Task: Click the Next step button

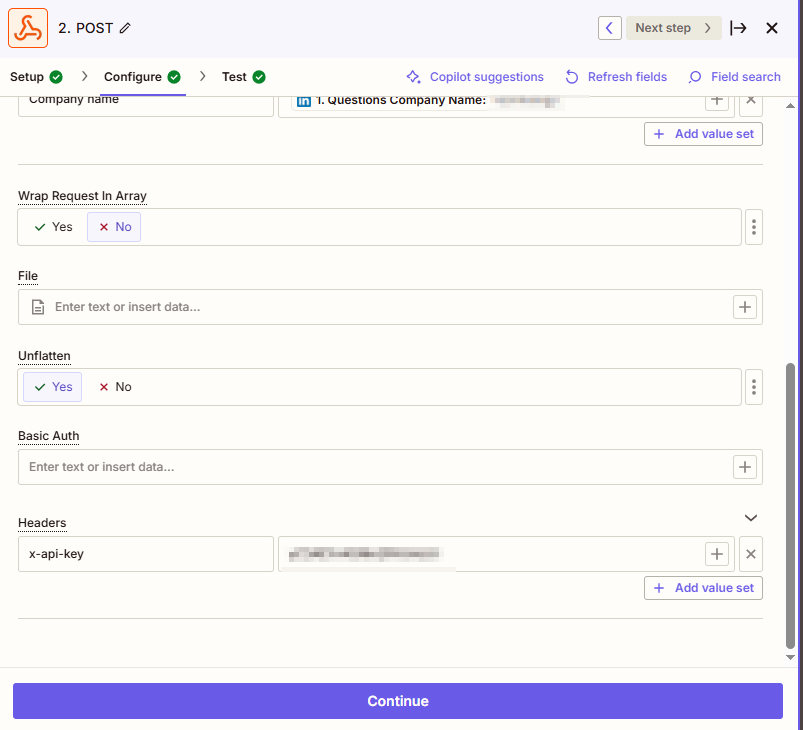Action: click(673, 28)
